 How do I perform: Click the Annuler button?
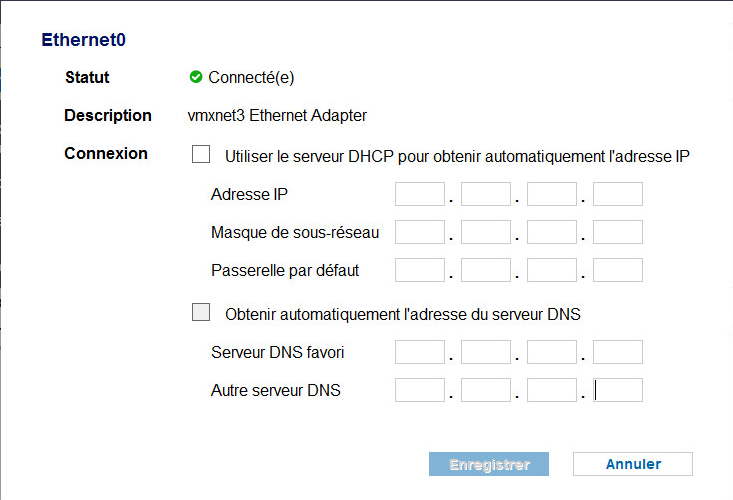633,464
